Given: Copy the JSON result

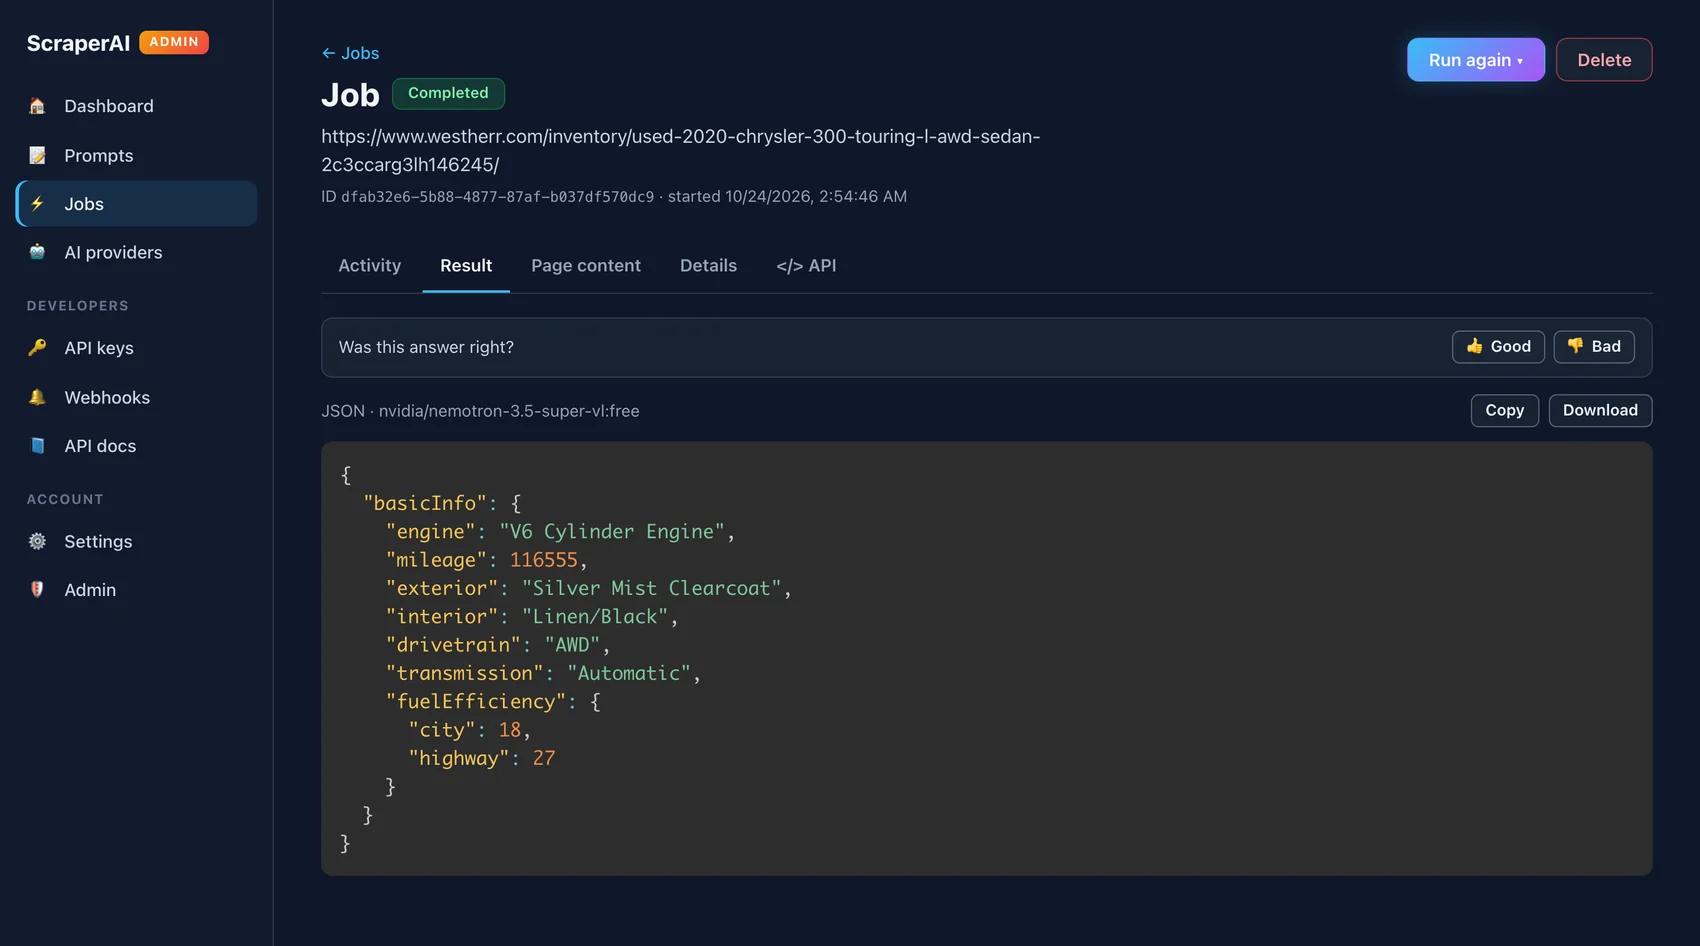Looking at the screenshot, I should 1504,411.
